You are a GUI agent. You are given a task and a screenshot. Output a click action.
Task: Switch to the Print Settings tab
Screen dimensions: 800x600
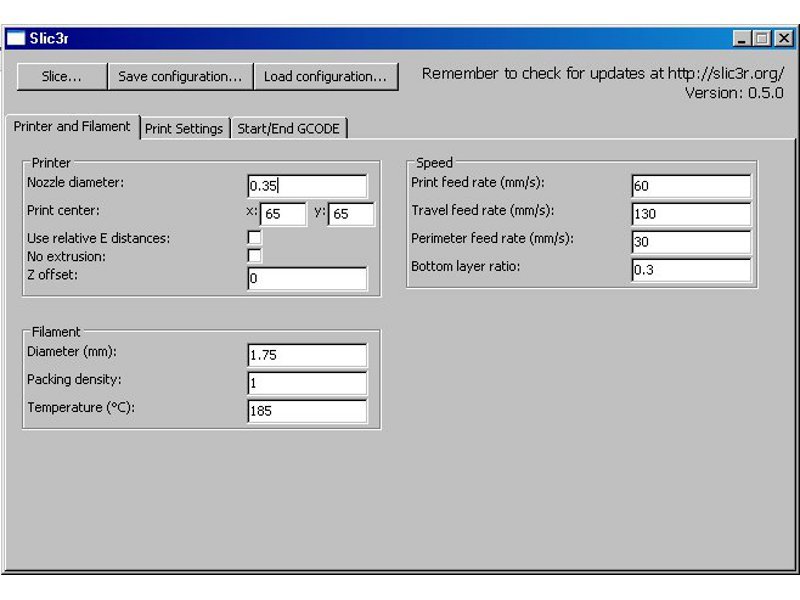(x=184, y=129)
